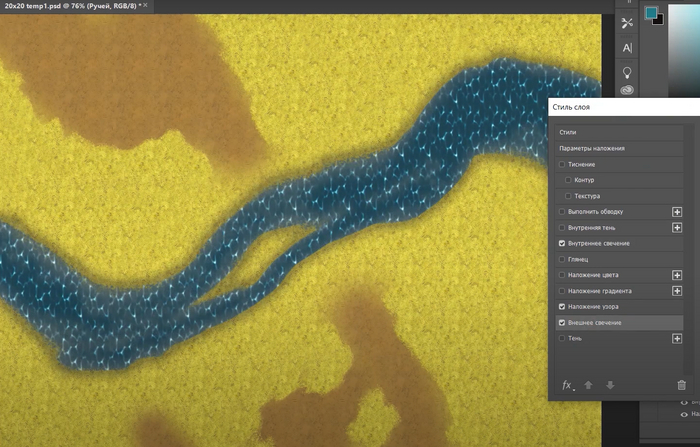The width and height of the screenshot is (700, 447).
Task: Add another Выполнить обводку effect with plus
Action: click(x=677, y=212)
